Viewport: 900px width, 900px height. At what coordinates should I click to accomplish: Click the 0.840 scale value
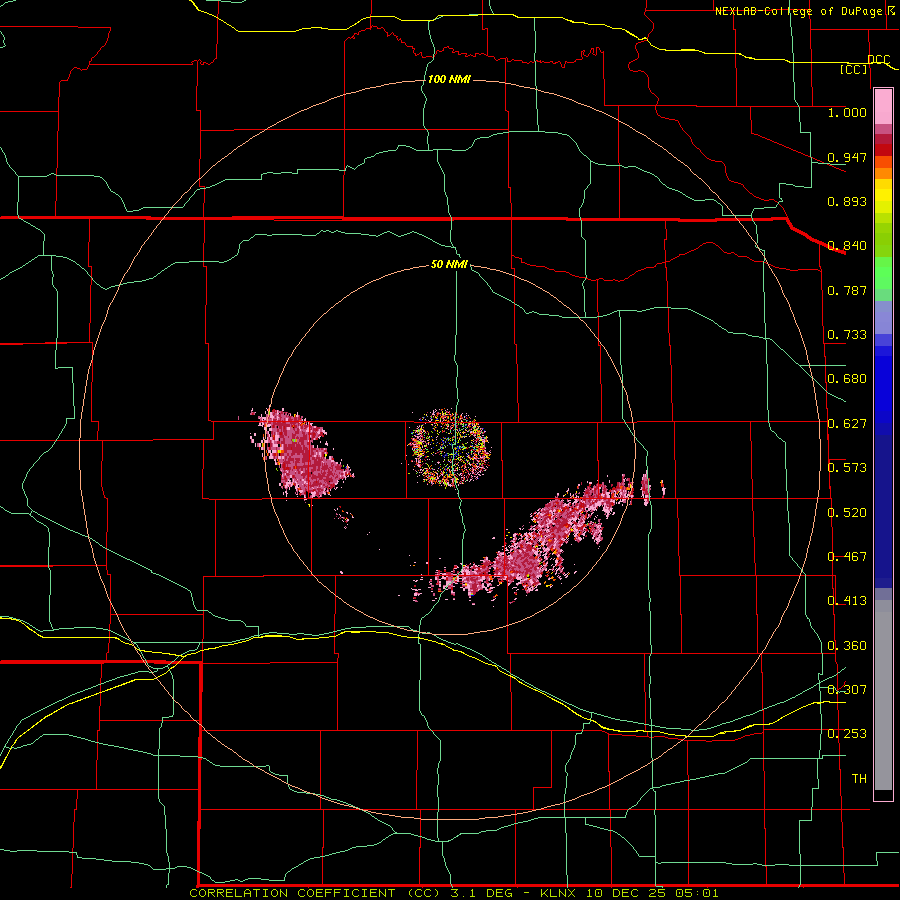[847, 246]
